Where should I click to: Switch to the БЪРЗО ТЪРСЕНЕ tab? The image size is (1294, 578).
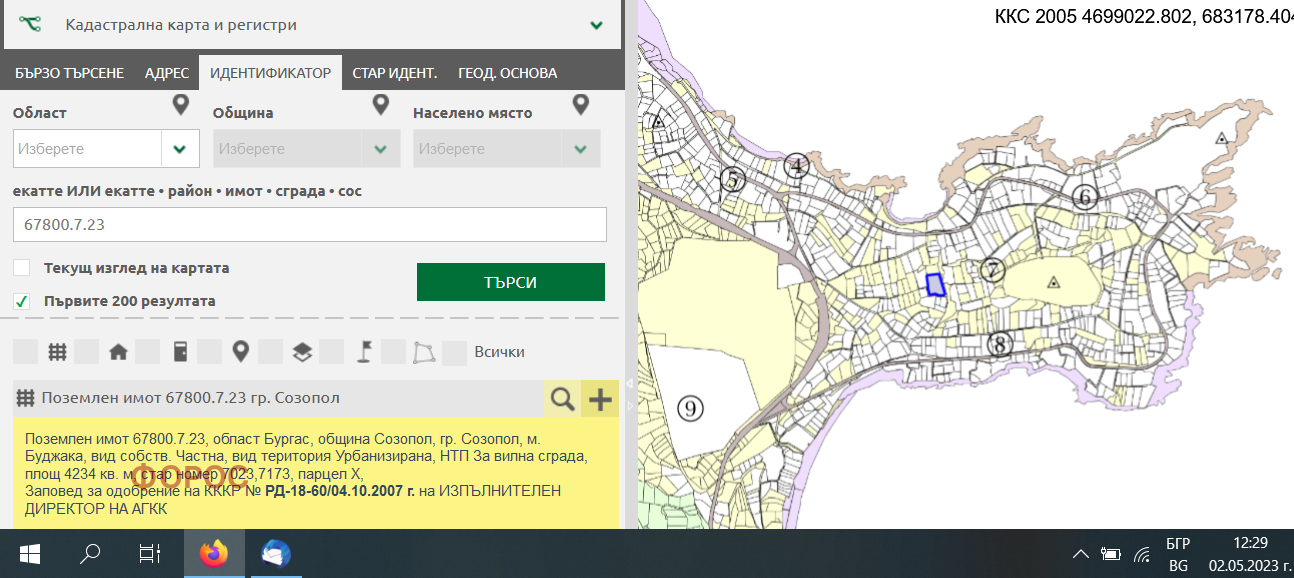click(x=70, y=73)
